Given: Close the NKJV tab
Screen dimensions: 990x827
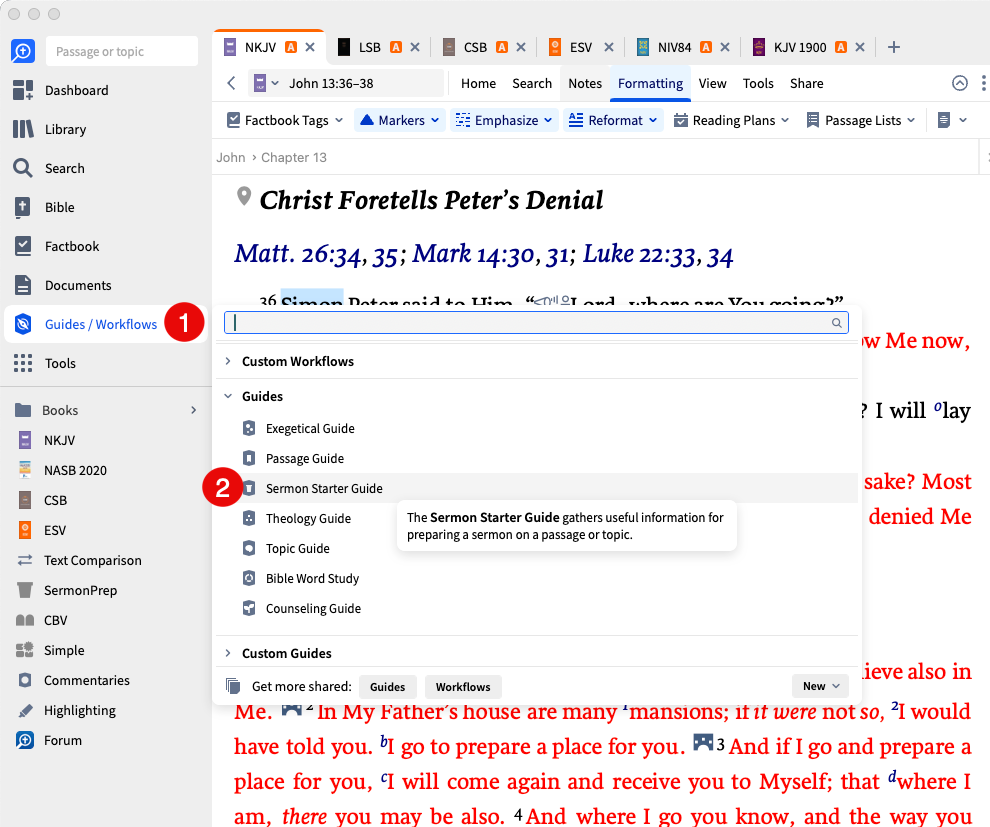Looking at the screenshot, I should [310, 47].
